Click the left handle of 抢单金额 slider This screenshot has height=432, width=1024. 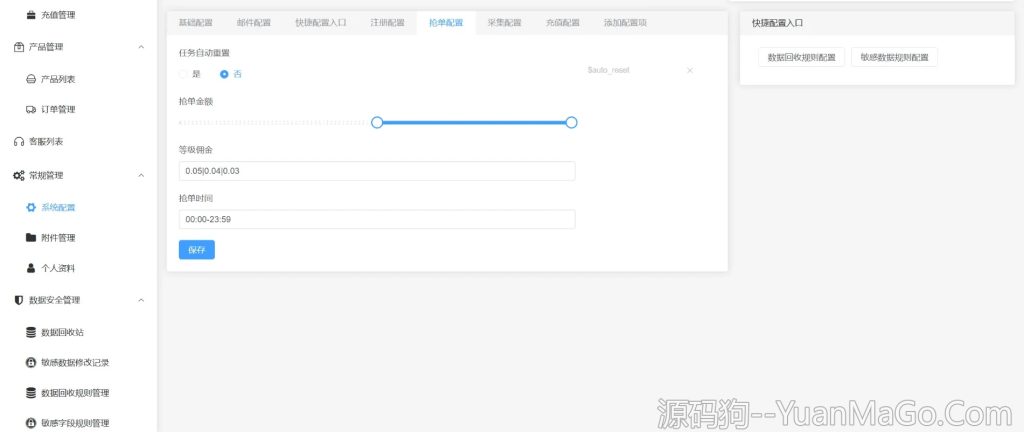(377, 123)
